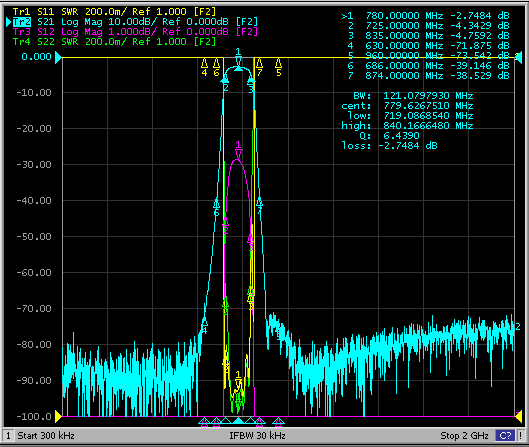529x447 pixels.
Task: Click cyan marker 6 on the left skirt
Action: tap(216, 207)
